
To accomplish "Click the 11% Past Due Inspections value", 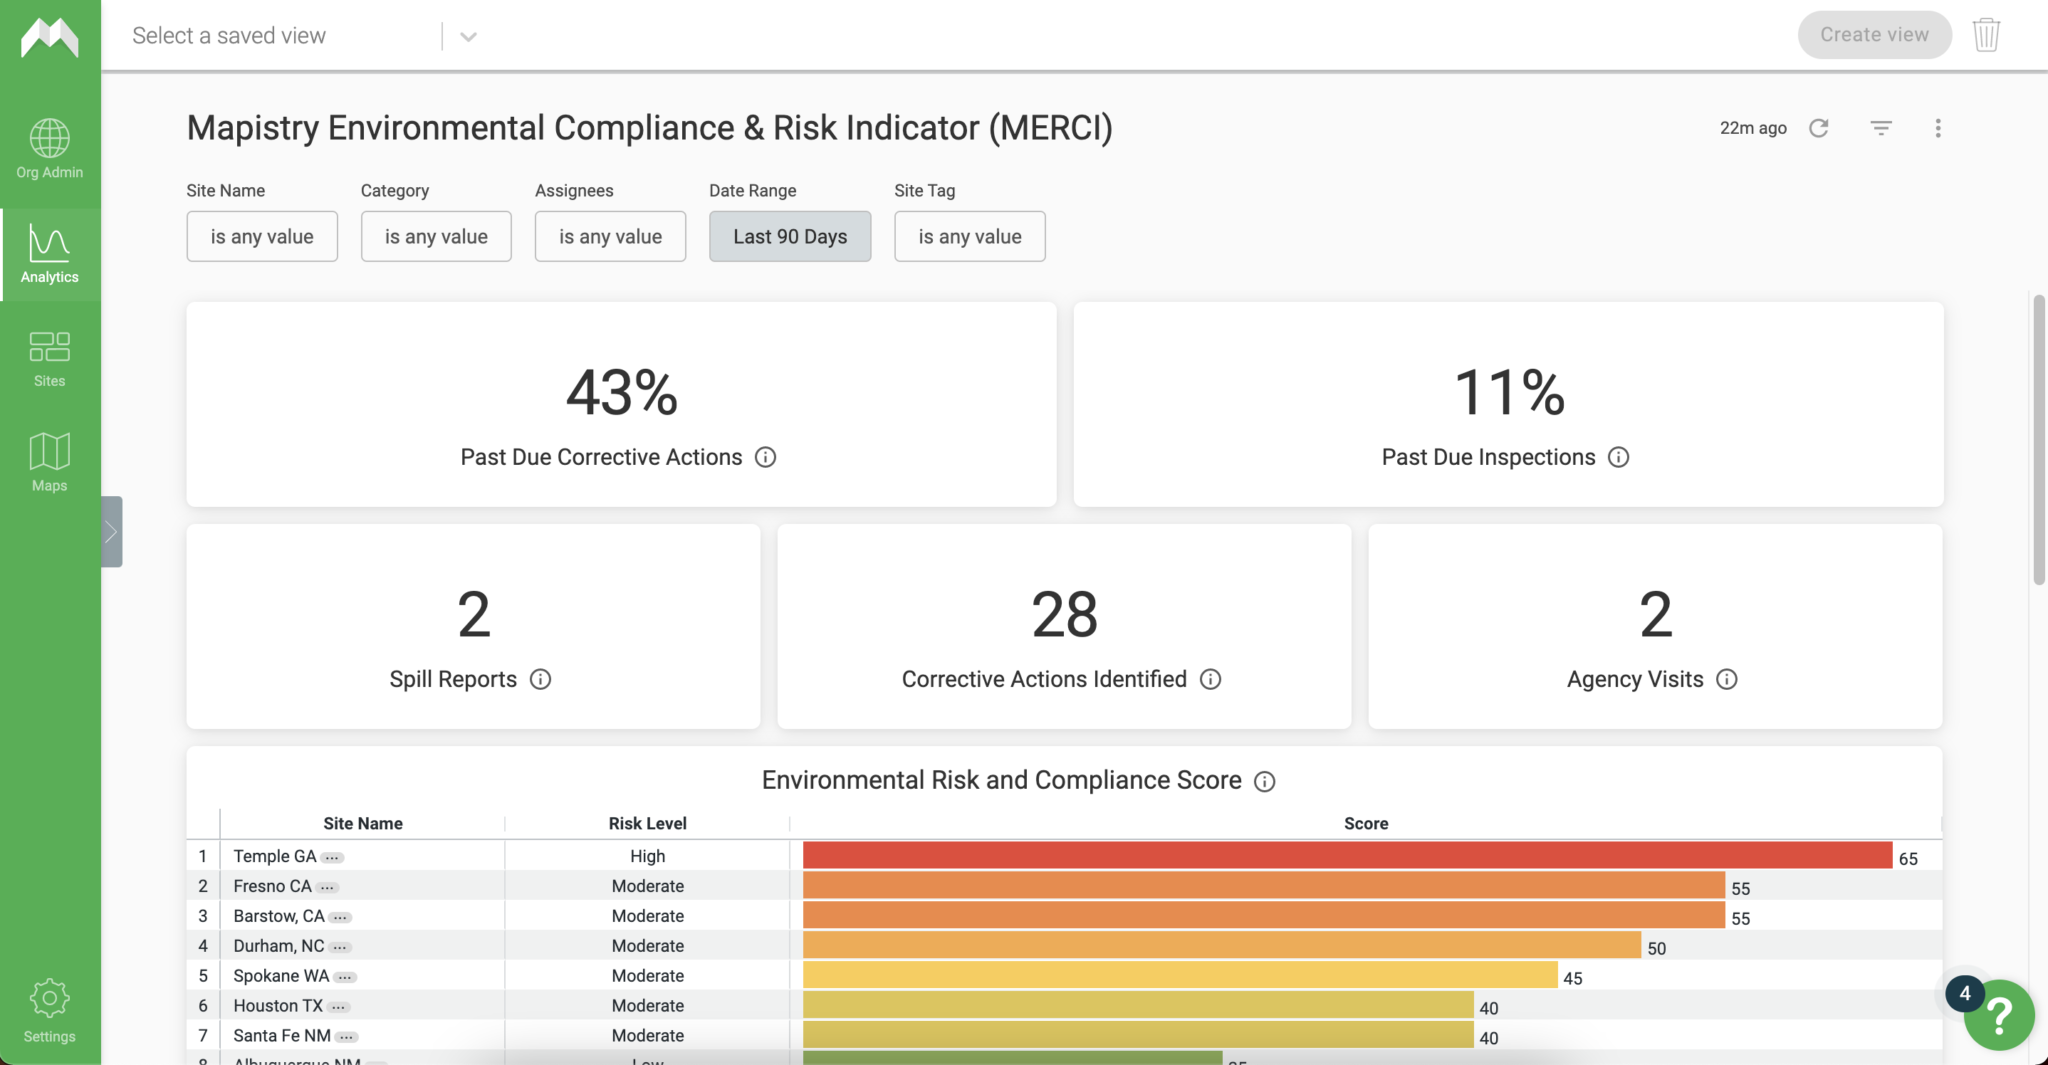I will (1509, 392).
